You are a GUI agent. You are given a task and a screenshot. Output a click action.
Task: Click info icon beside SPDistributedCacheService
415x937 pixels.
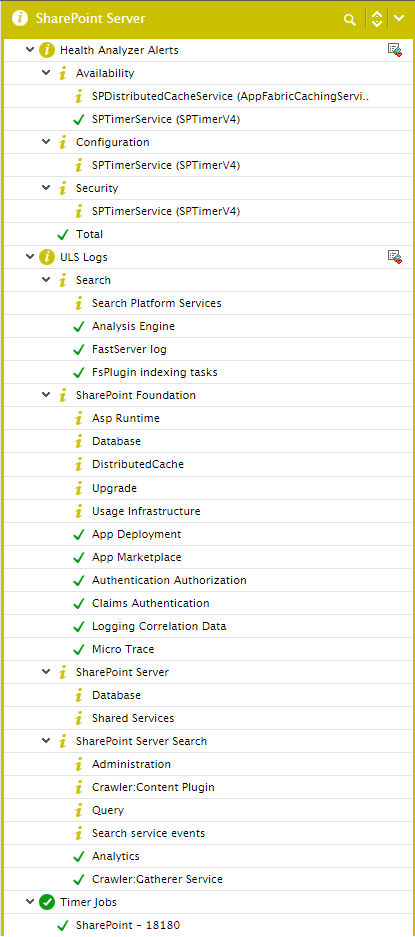click(x=78, y=96)
